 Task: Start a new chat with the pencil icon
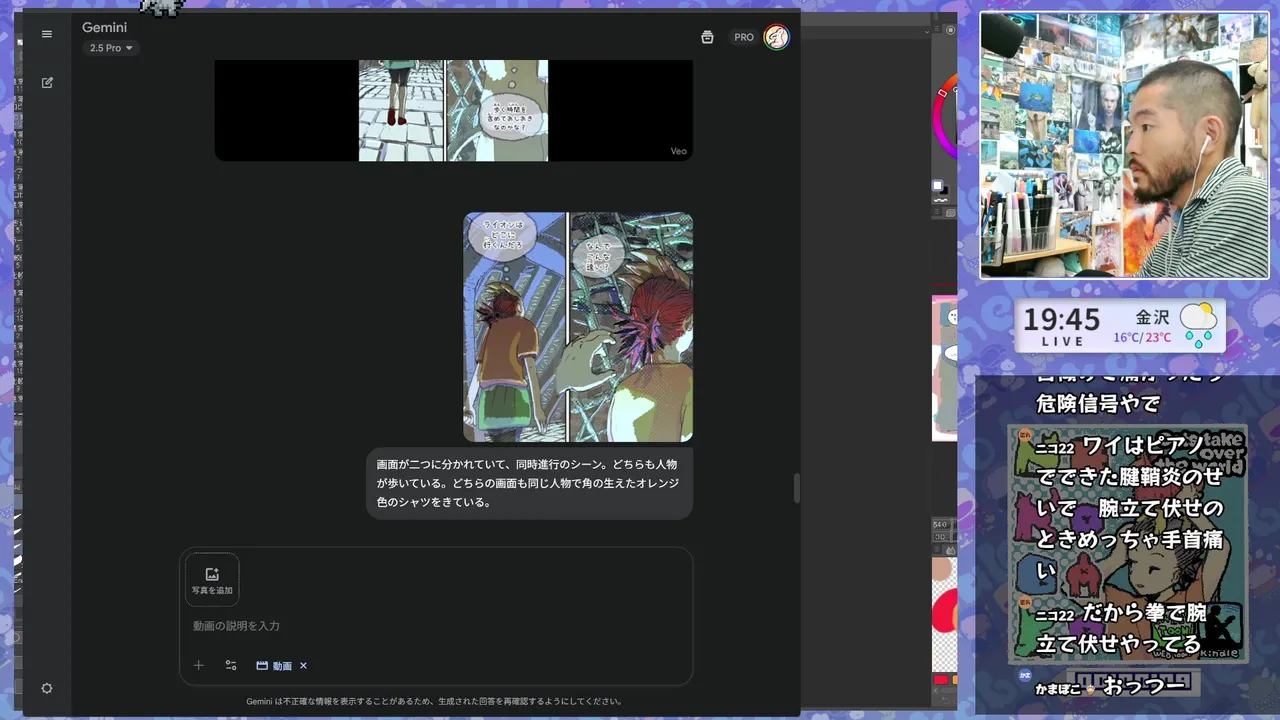47,83
